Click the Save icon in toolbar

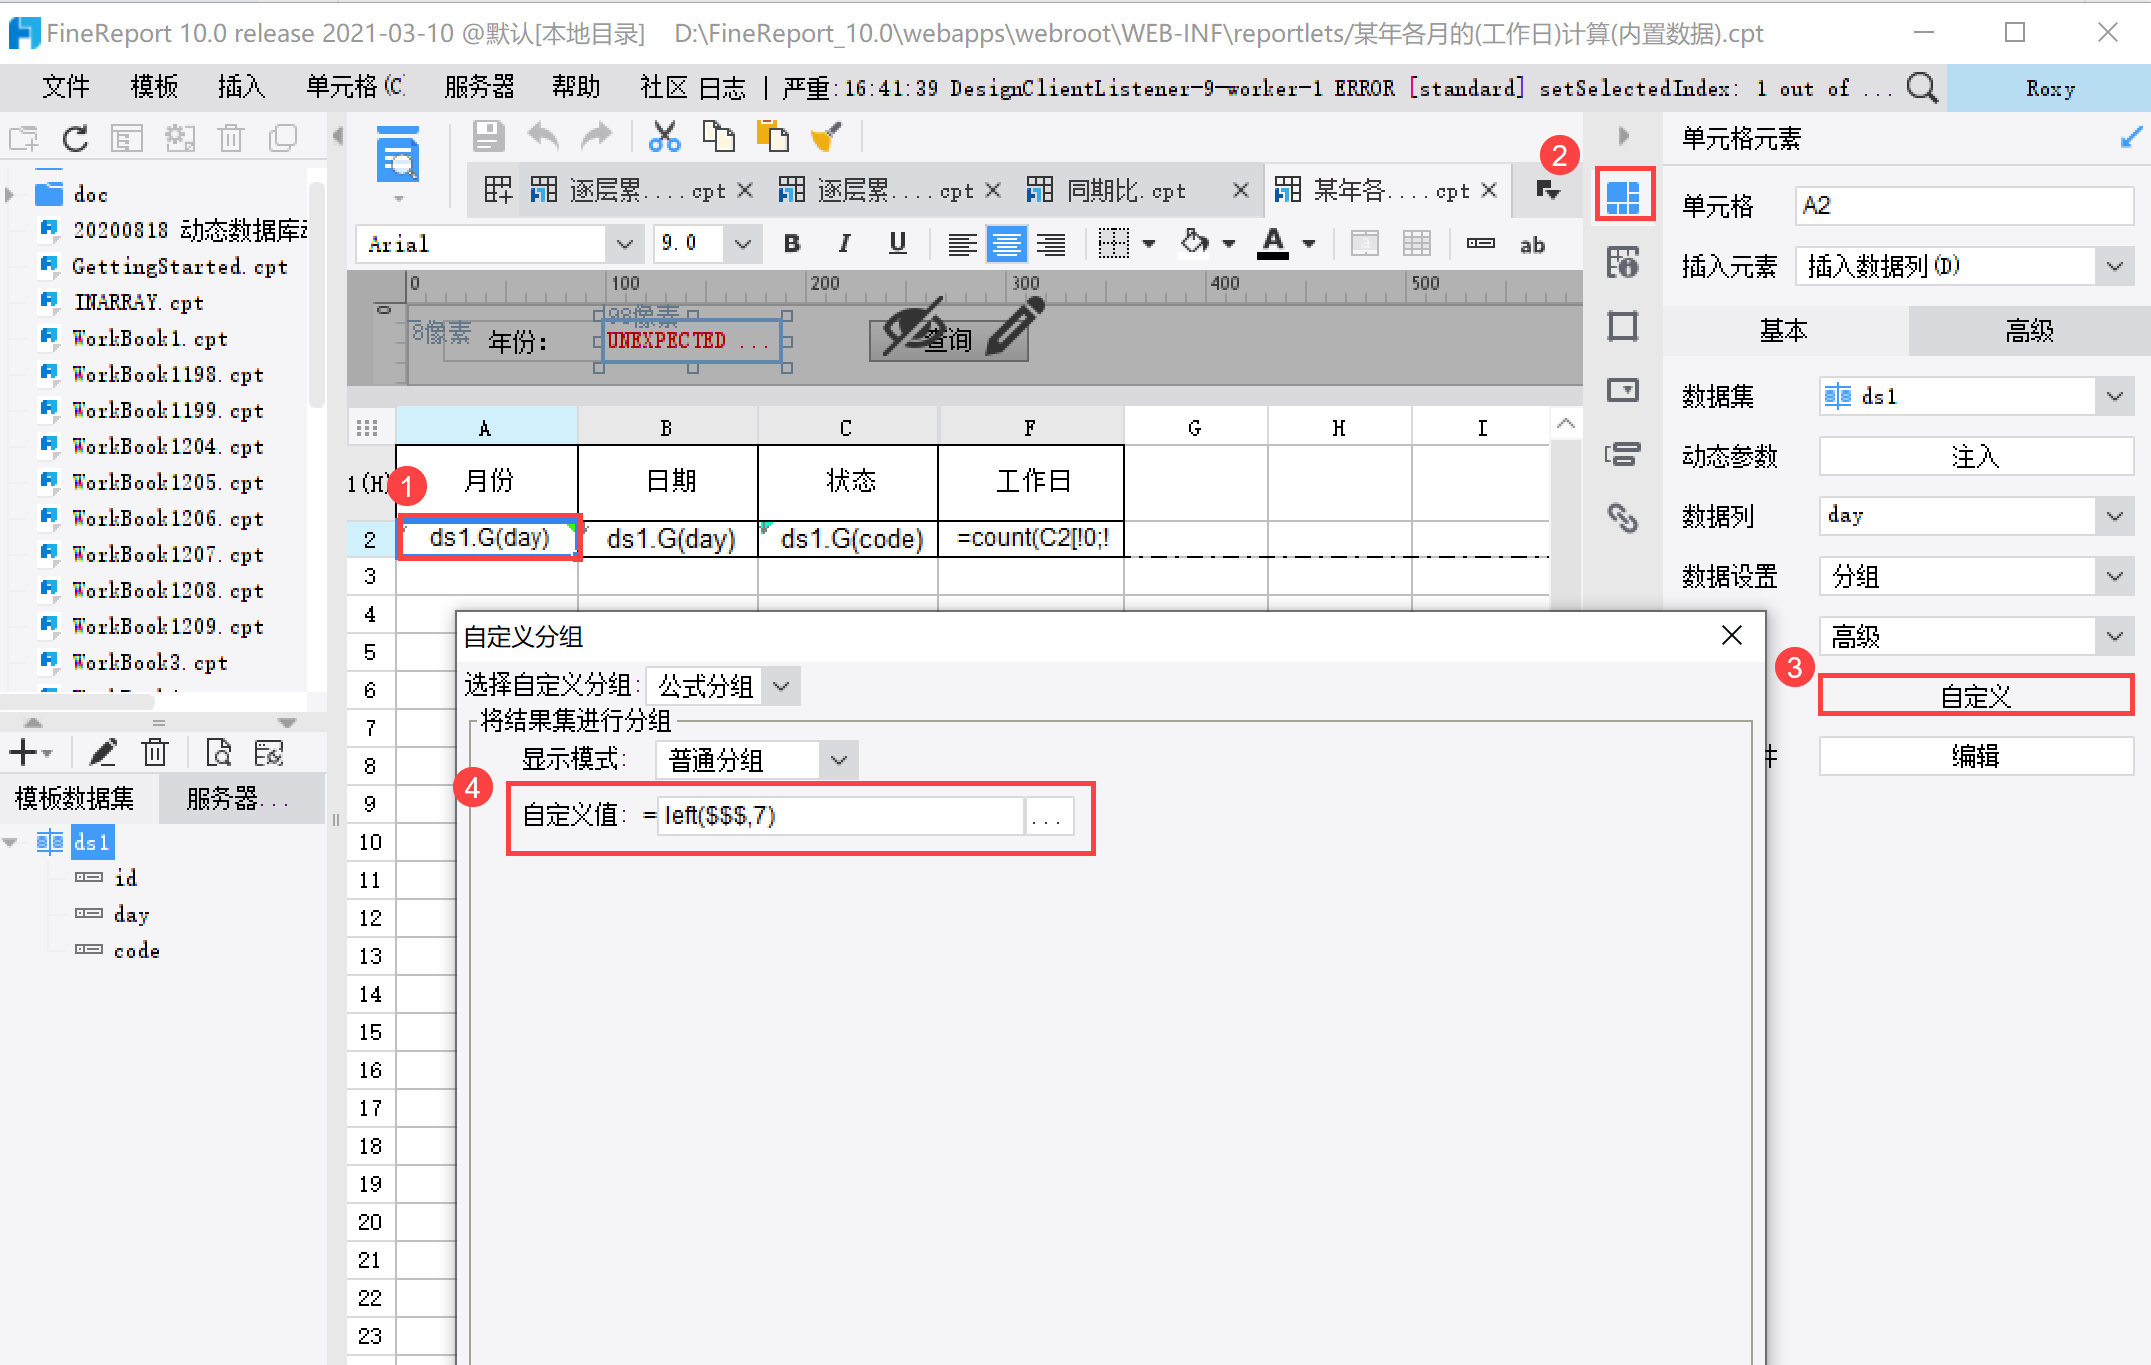(488, 136)
